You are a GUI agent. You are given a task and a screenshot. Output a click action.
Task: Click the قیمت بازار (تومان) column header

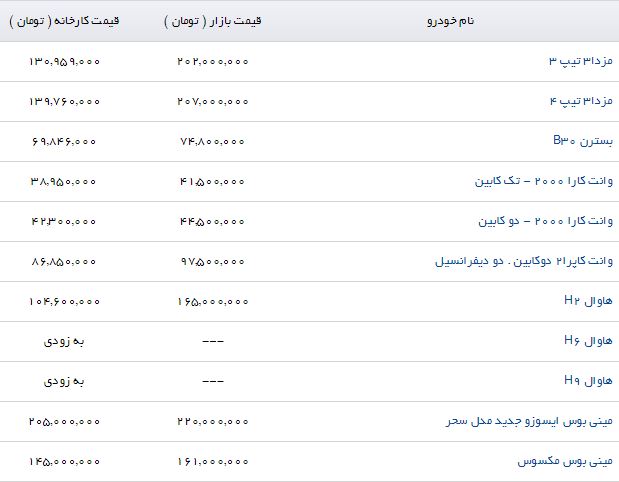(x=213, y=21)
